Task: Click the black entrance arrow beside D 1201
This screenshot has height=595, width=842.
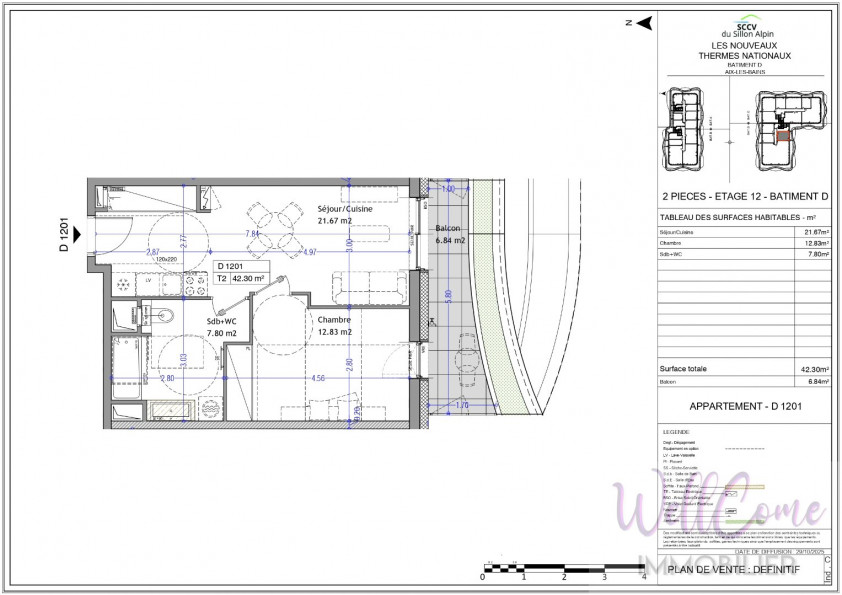Action: pos(78,236)
